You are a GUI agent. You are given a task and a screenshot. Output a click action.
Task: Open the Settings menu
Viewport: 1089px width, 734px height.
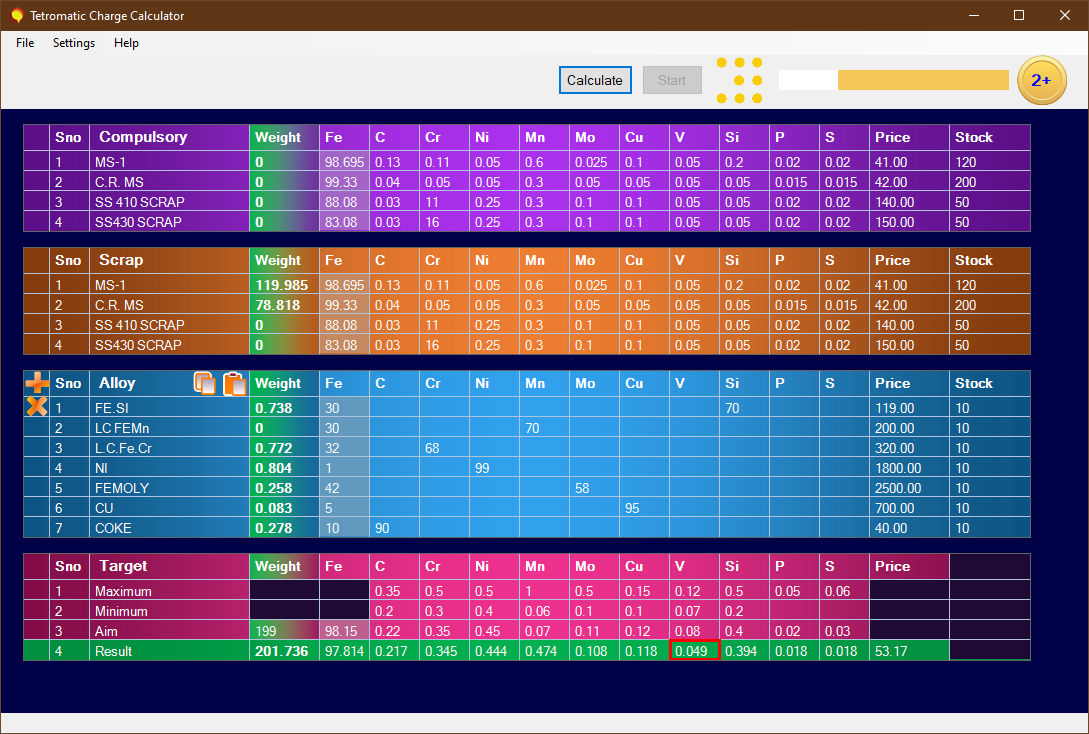[x=73, y=43]
